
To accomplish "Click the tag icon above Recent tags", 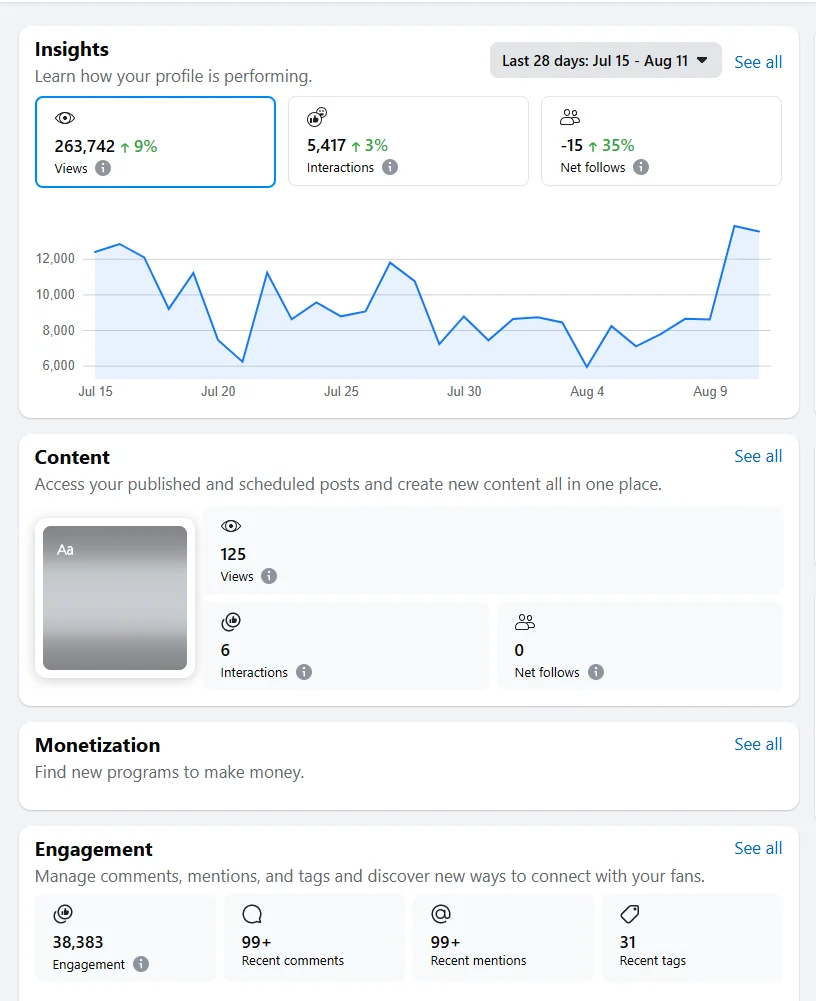I will 630,914.
